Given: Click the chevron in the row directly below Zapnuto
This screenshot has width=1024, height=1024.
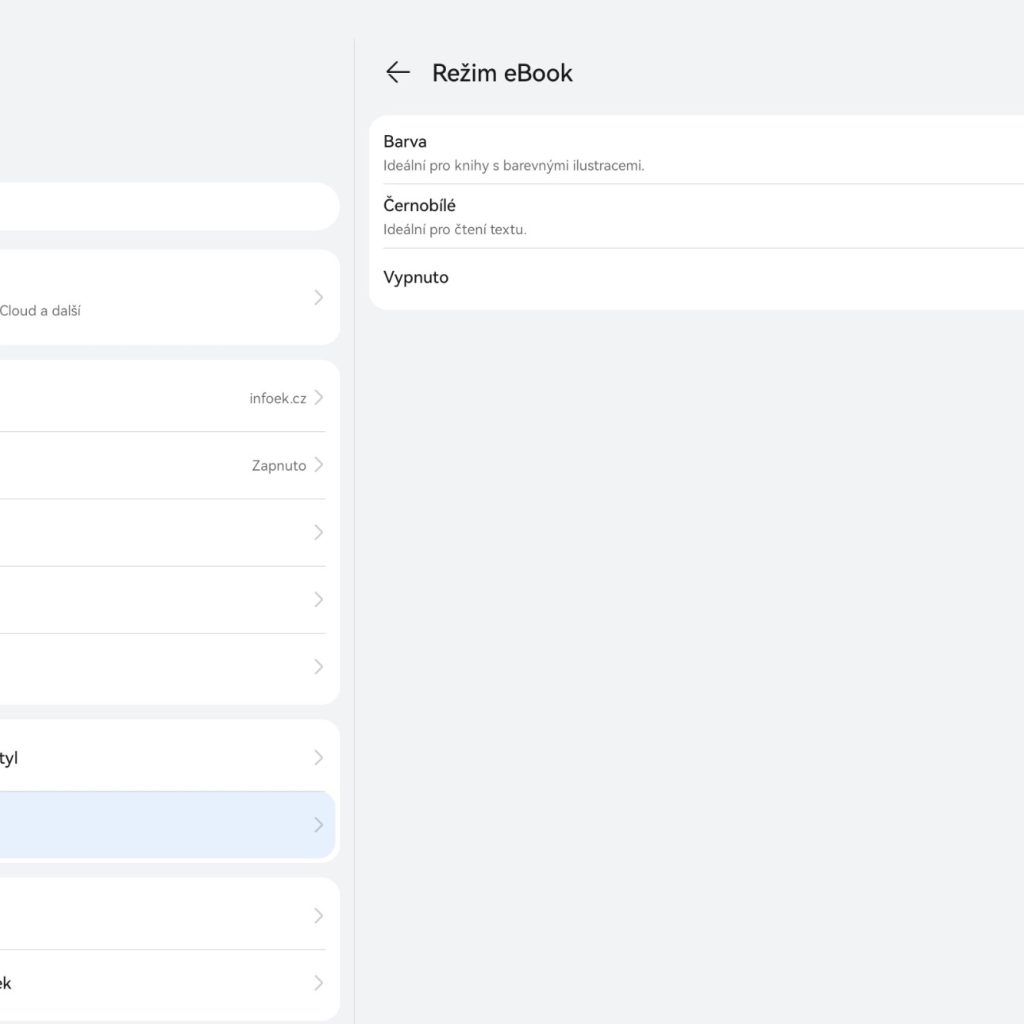Looking at the screenshot, I should point(318,532).
